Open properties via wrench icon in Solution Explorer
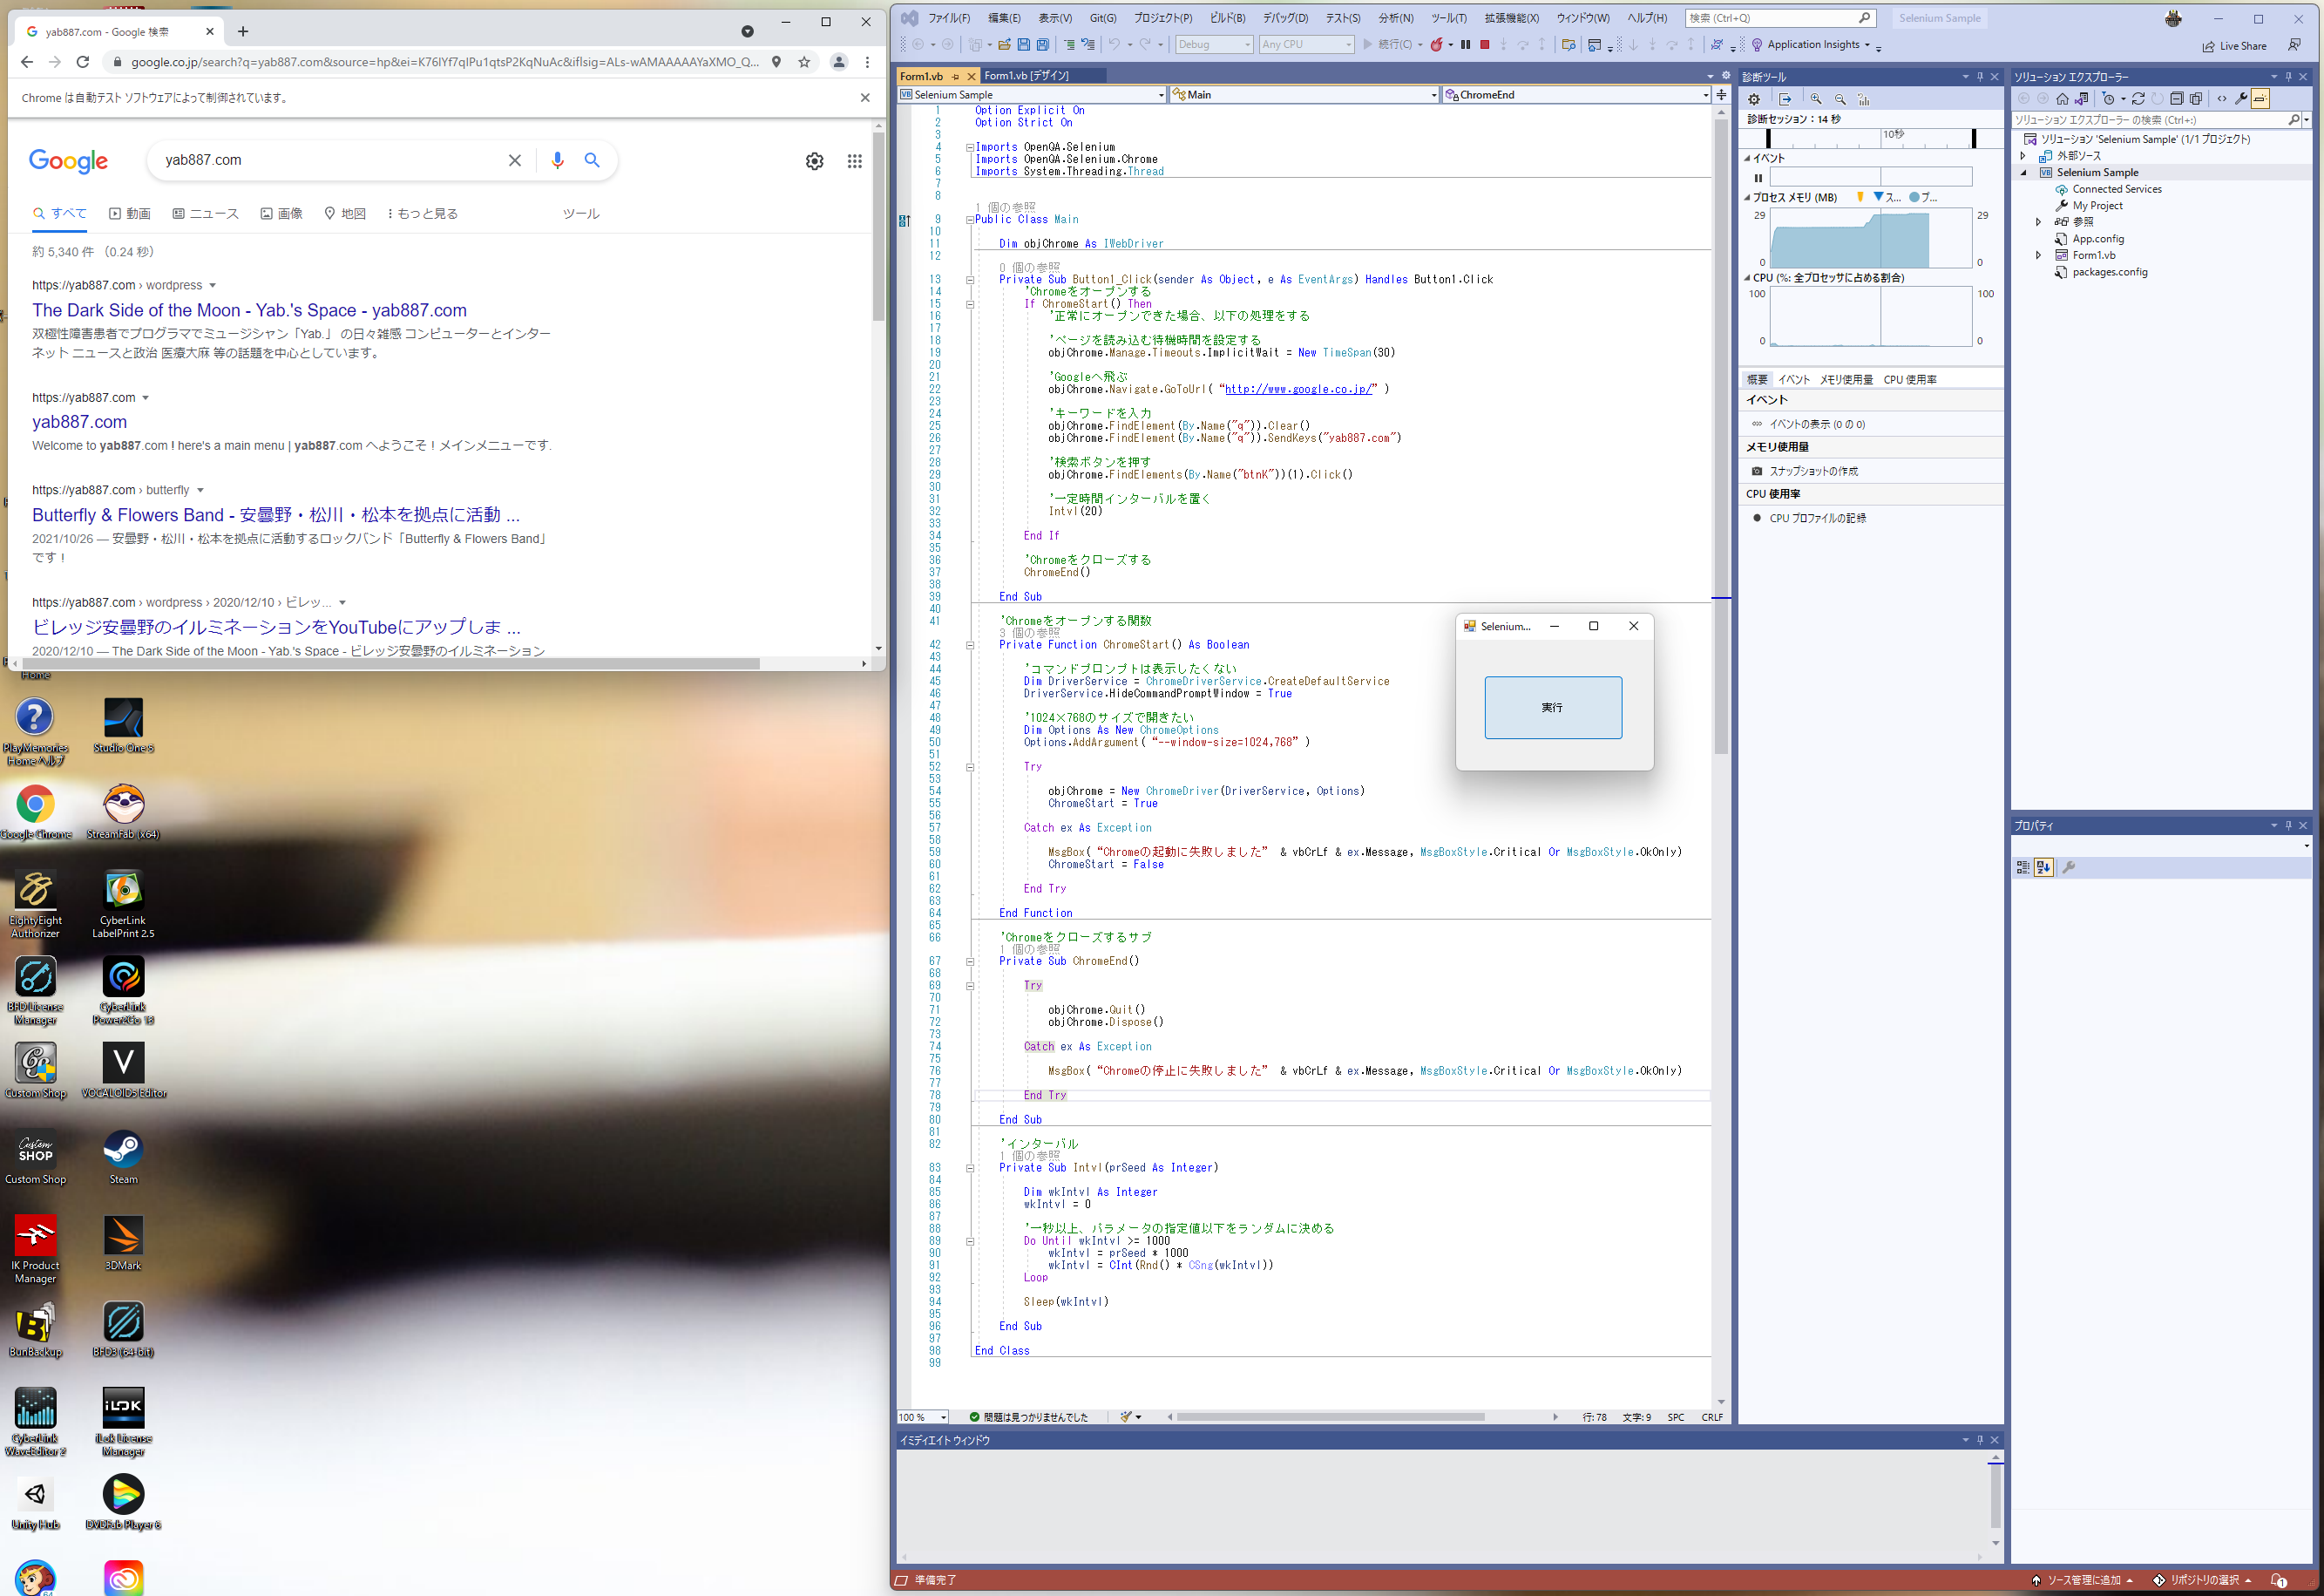The image size is (2324, 1596). (x=2241, y=99)
